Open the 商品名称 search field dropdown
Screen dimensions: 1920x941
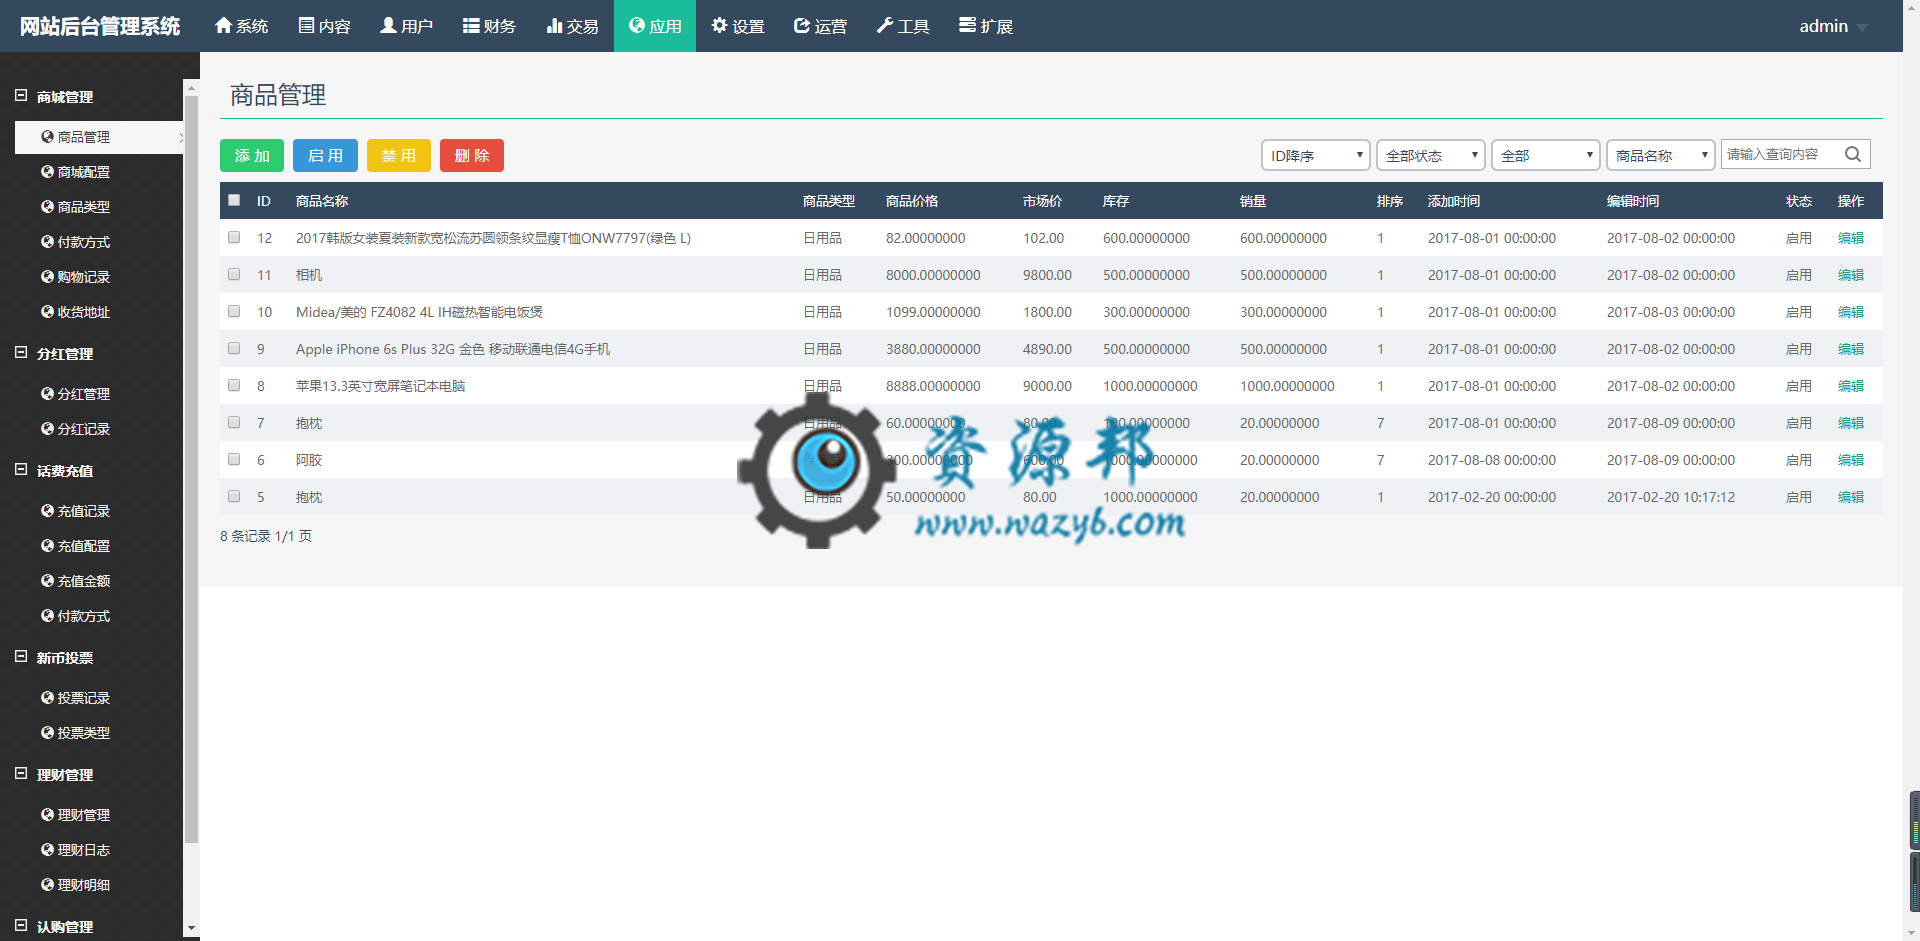(x=1660, y=155)
